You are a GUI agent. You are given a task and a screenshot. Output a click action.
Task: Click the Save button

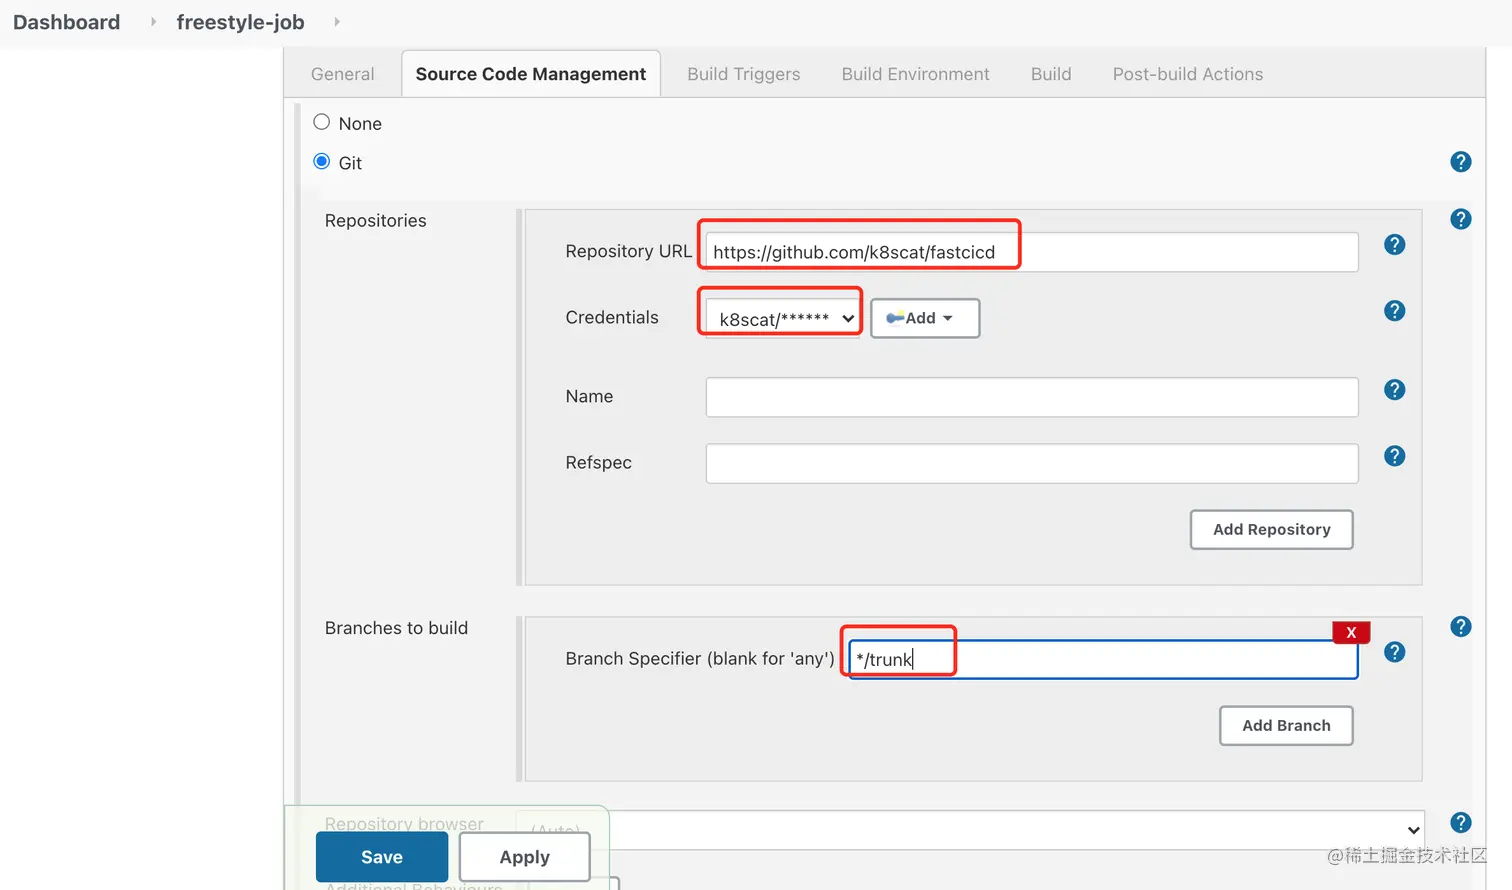(x=381, y=857)
